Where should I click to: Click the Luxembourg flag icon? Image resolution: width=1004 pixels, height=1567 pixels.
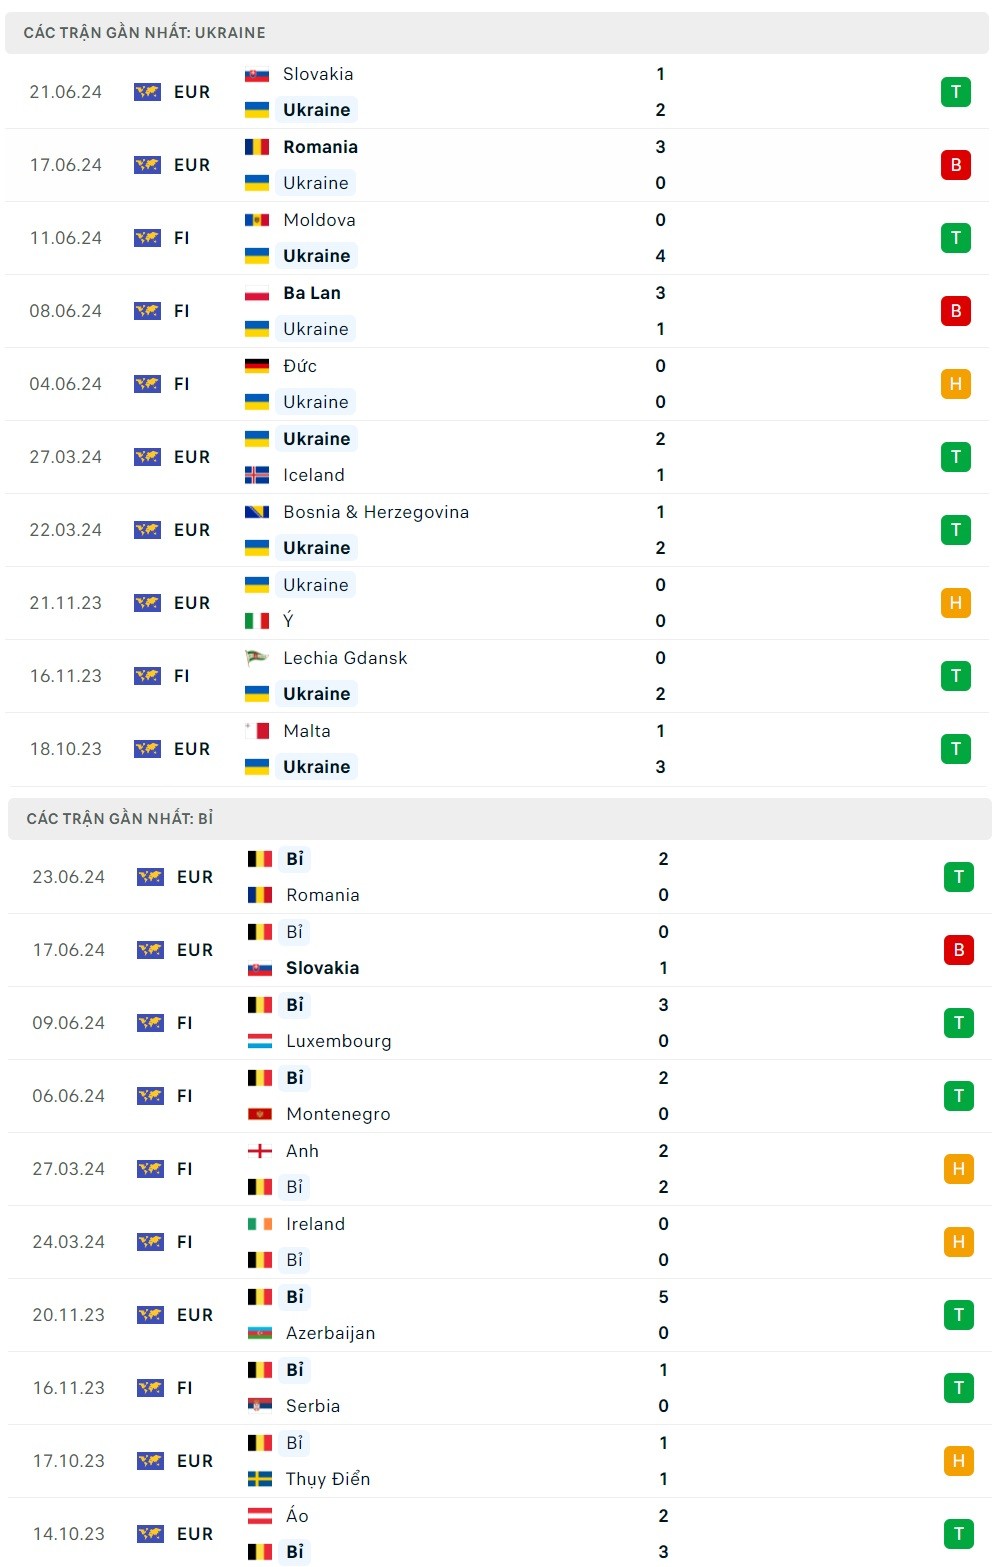pos(260,1041)
